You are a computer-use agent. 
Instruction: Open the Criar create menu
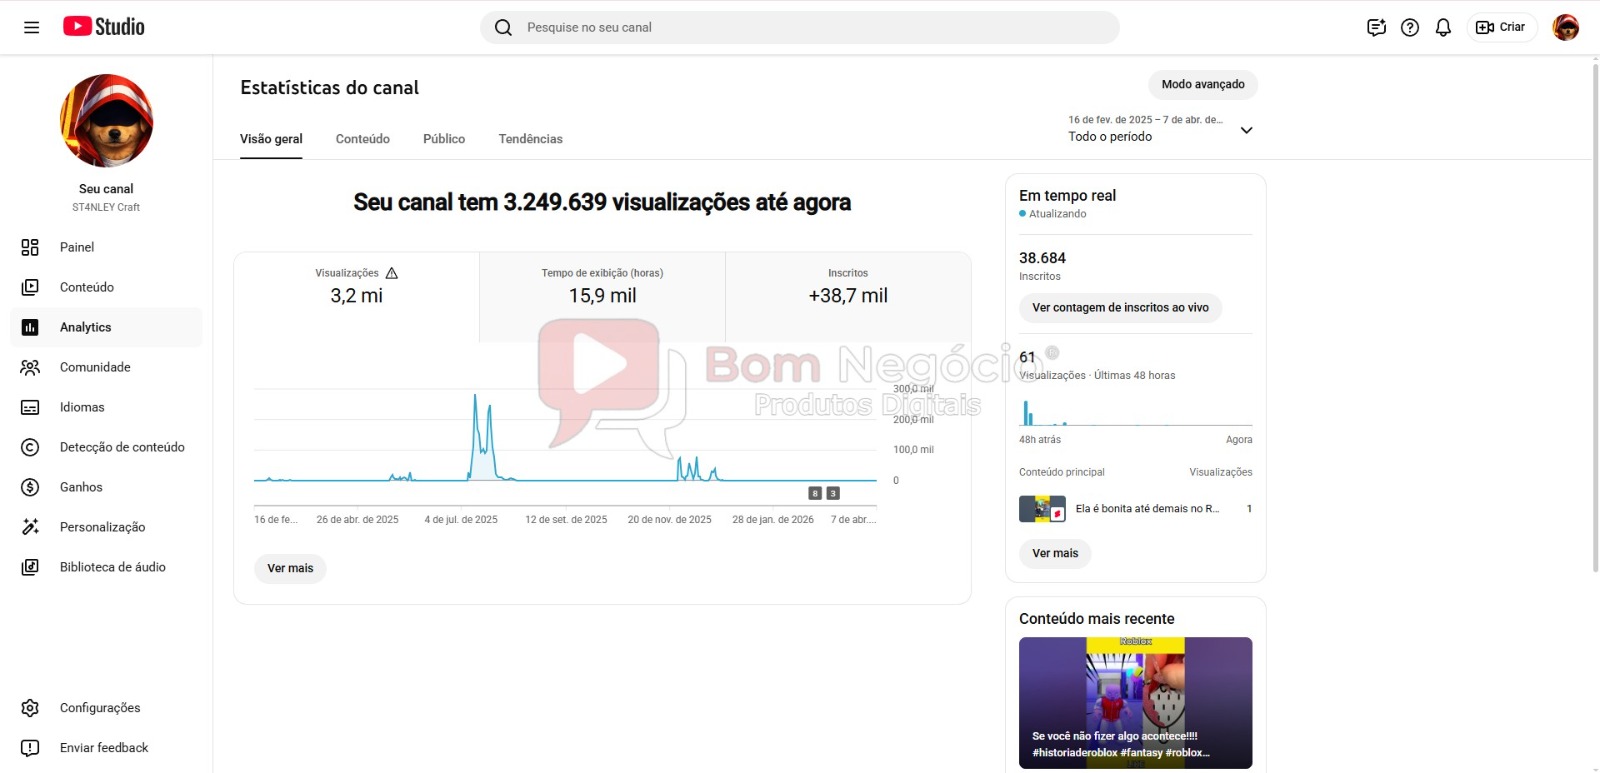pyautogui.click(x=1501, y=27)
